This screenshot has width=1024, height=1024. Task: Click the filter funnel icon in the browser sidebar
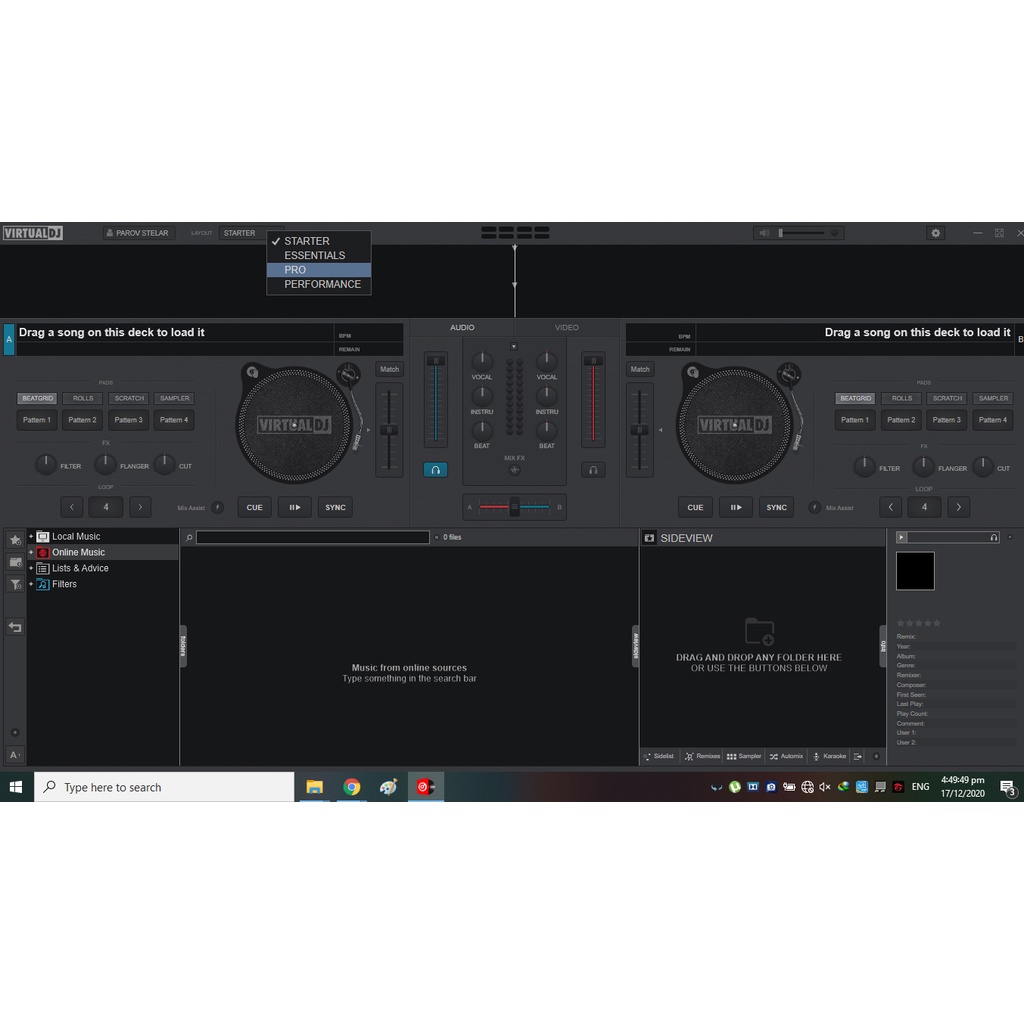(x=15, y=584)
